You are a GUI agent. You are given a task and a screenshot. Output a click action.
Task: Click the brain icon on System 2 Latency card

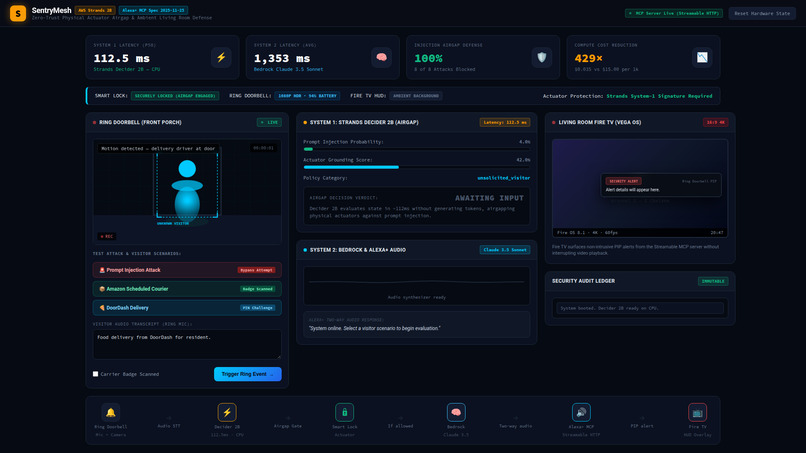(381, 58)
